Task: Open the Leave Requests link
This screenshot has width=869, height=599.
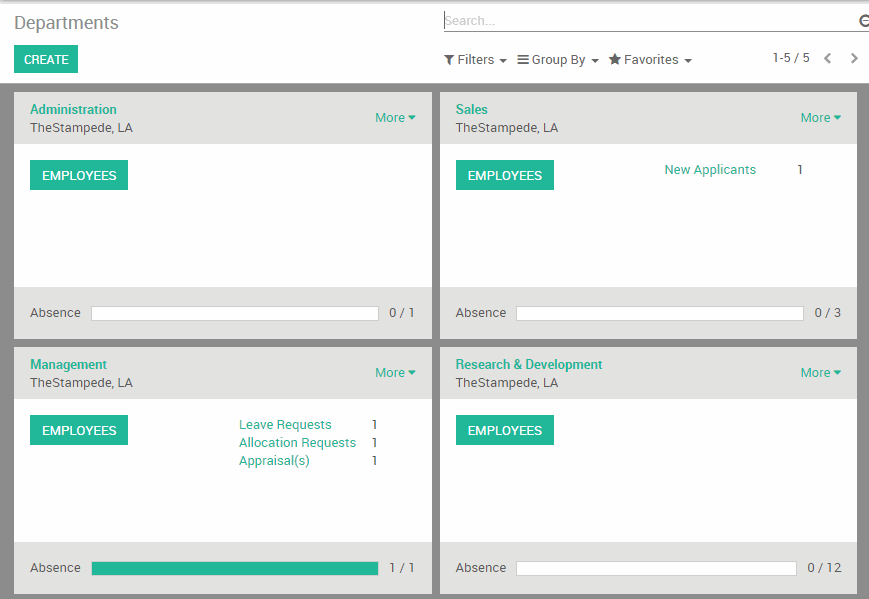Action: (285, 424)
